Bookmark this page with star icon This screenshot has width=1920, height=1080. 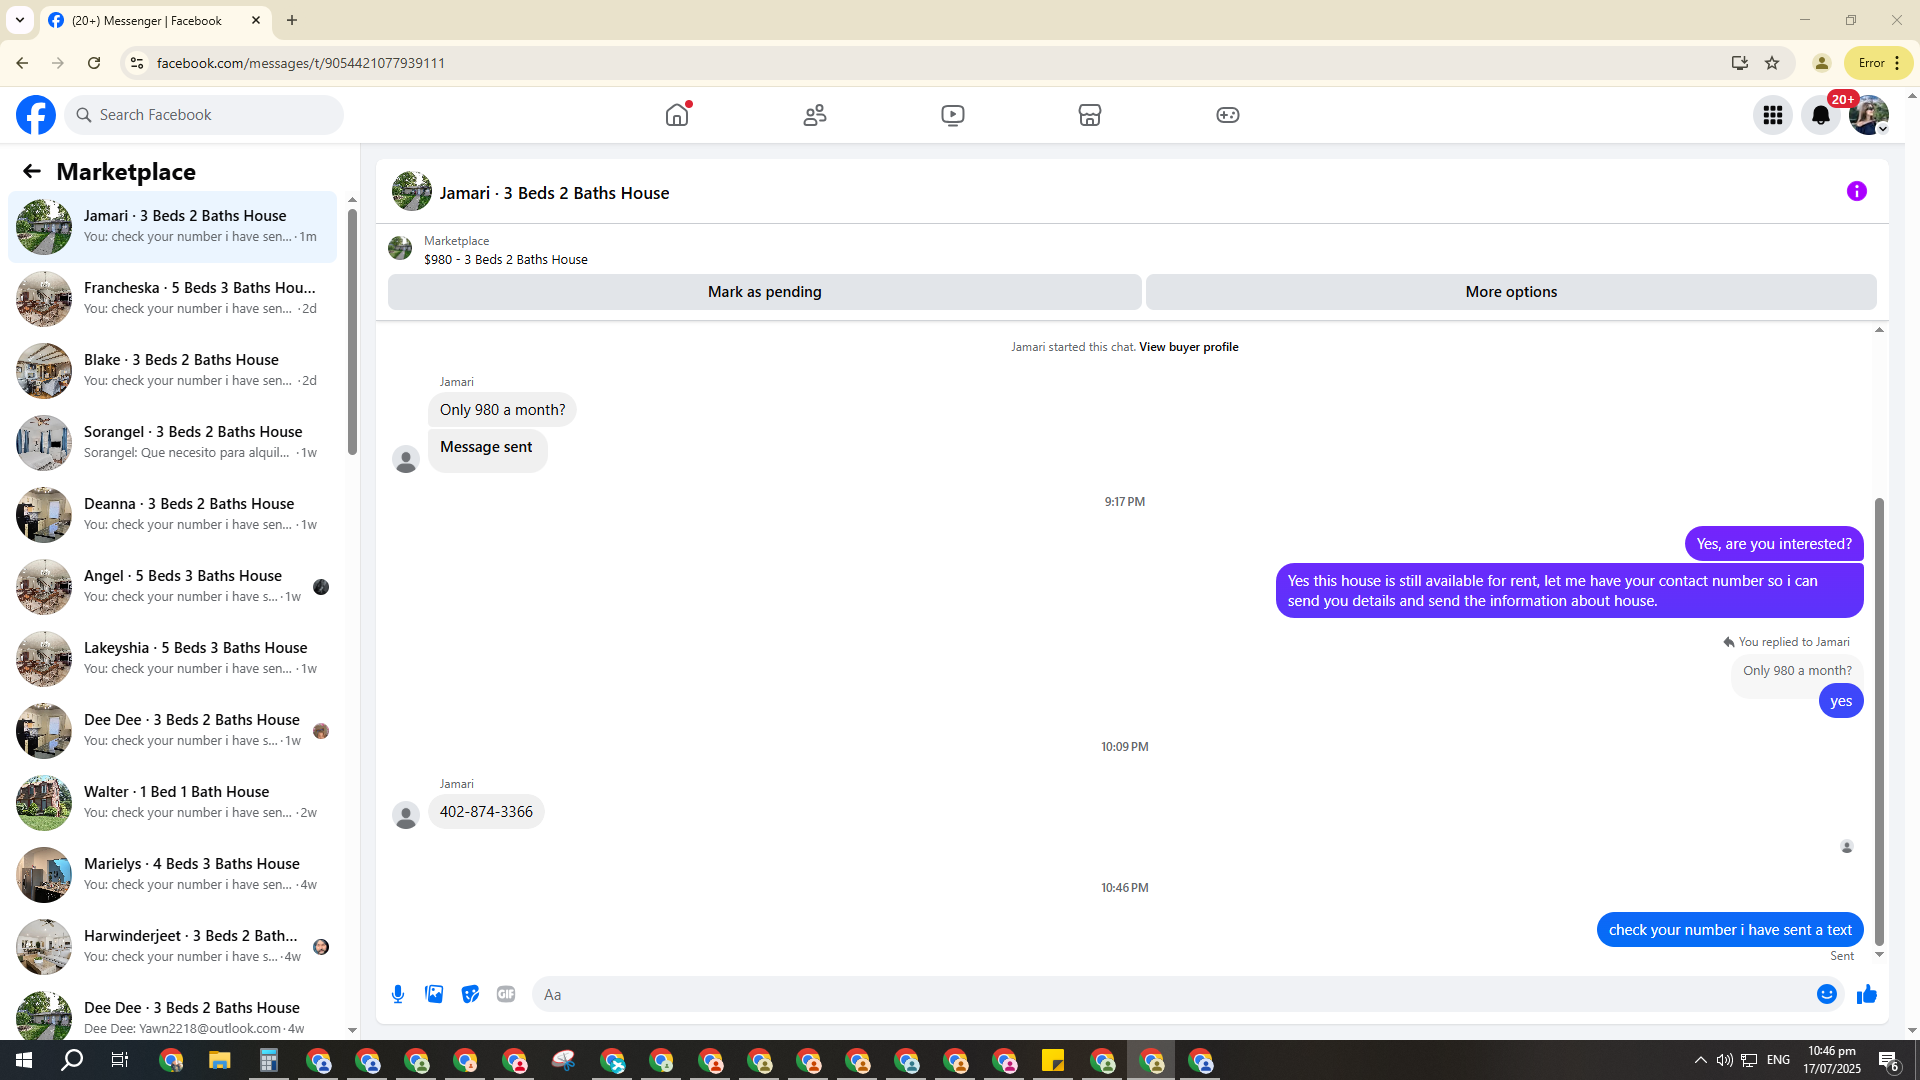(x=1772, y=63)
